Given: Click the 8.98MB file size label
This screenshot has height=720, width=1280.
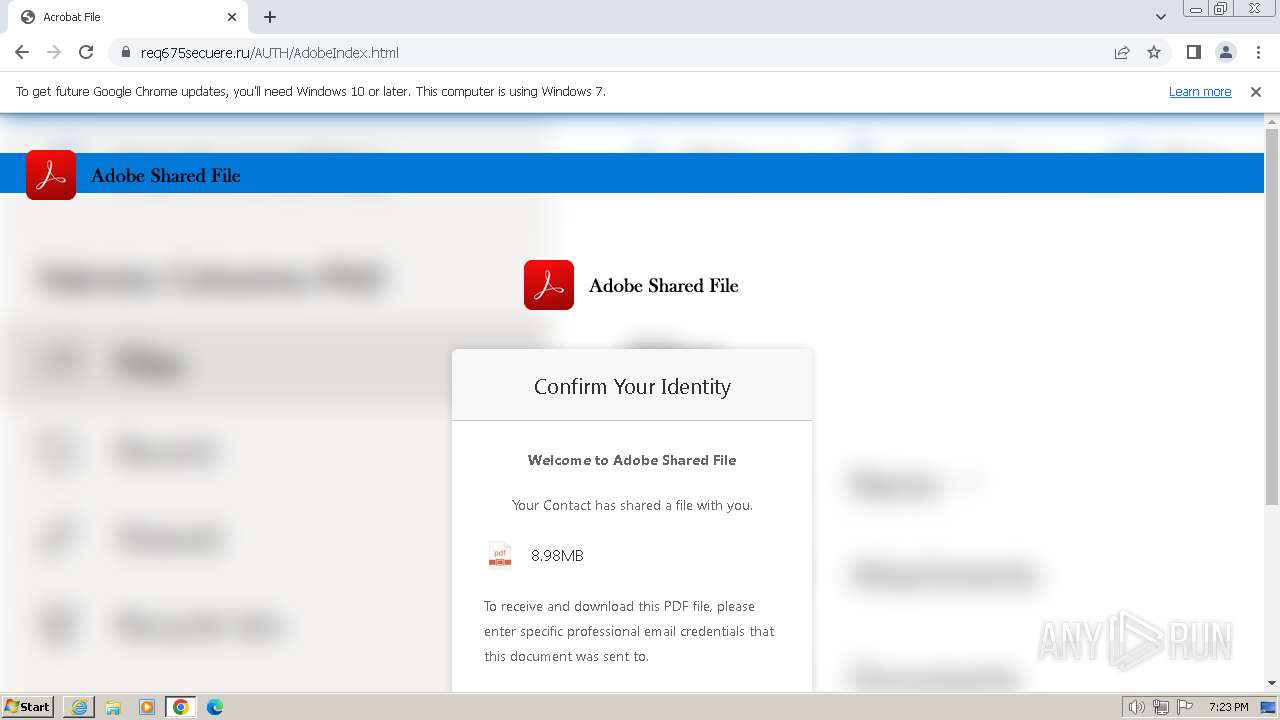Looking at the screenshot, I should tap(557, 556).
